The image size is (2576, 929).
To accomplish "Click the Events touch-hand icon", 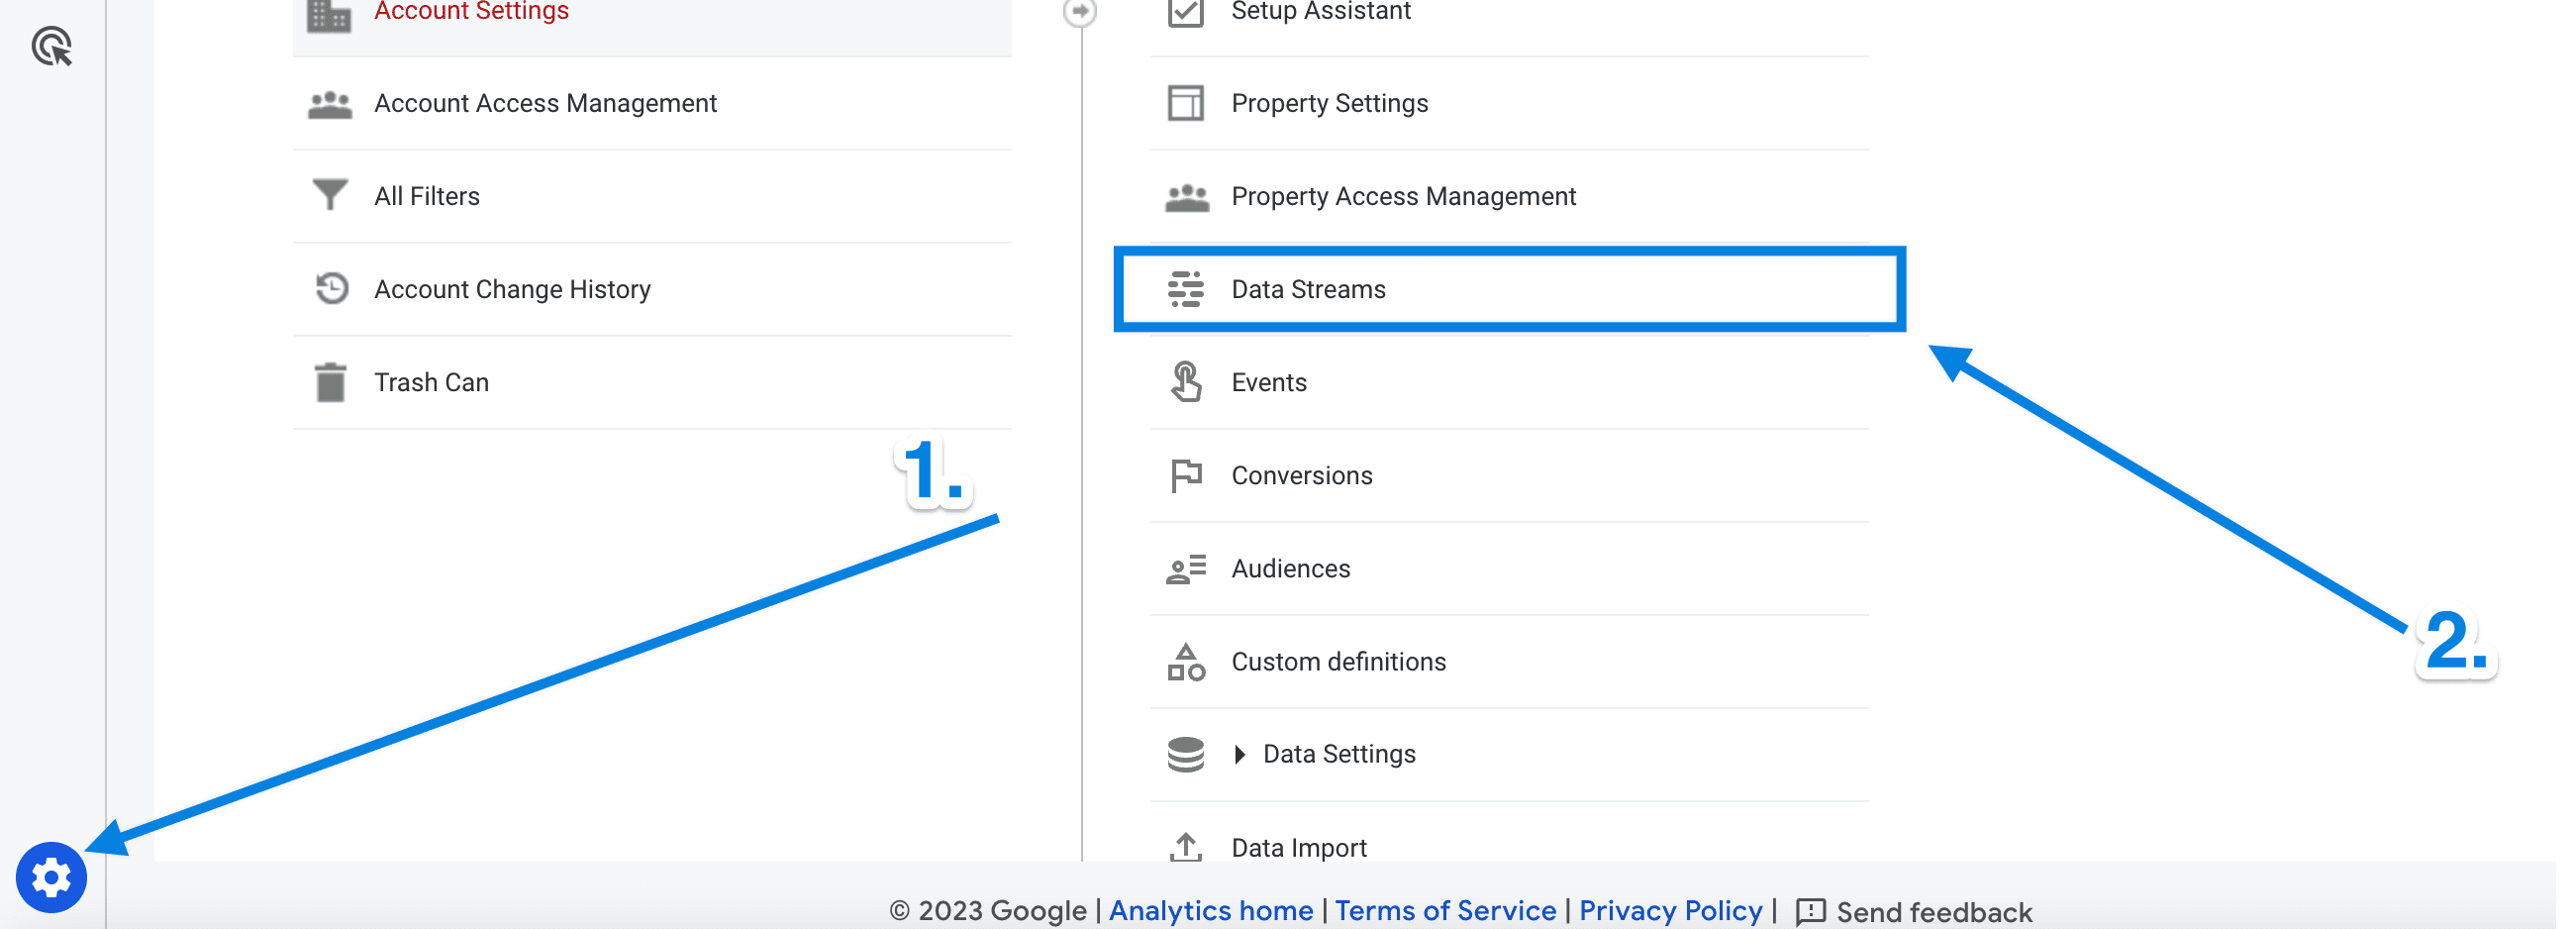I will coord(1186,382).
